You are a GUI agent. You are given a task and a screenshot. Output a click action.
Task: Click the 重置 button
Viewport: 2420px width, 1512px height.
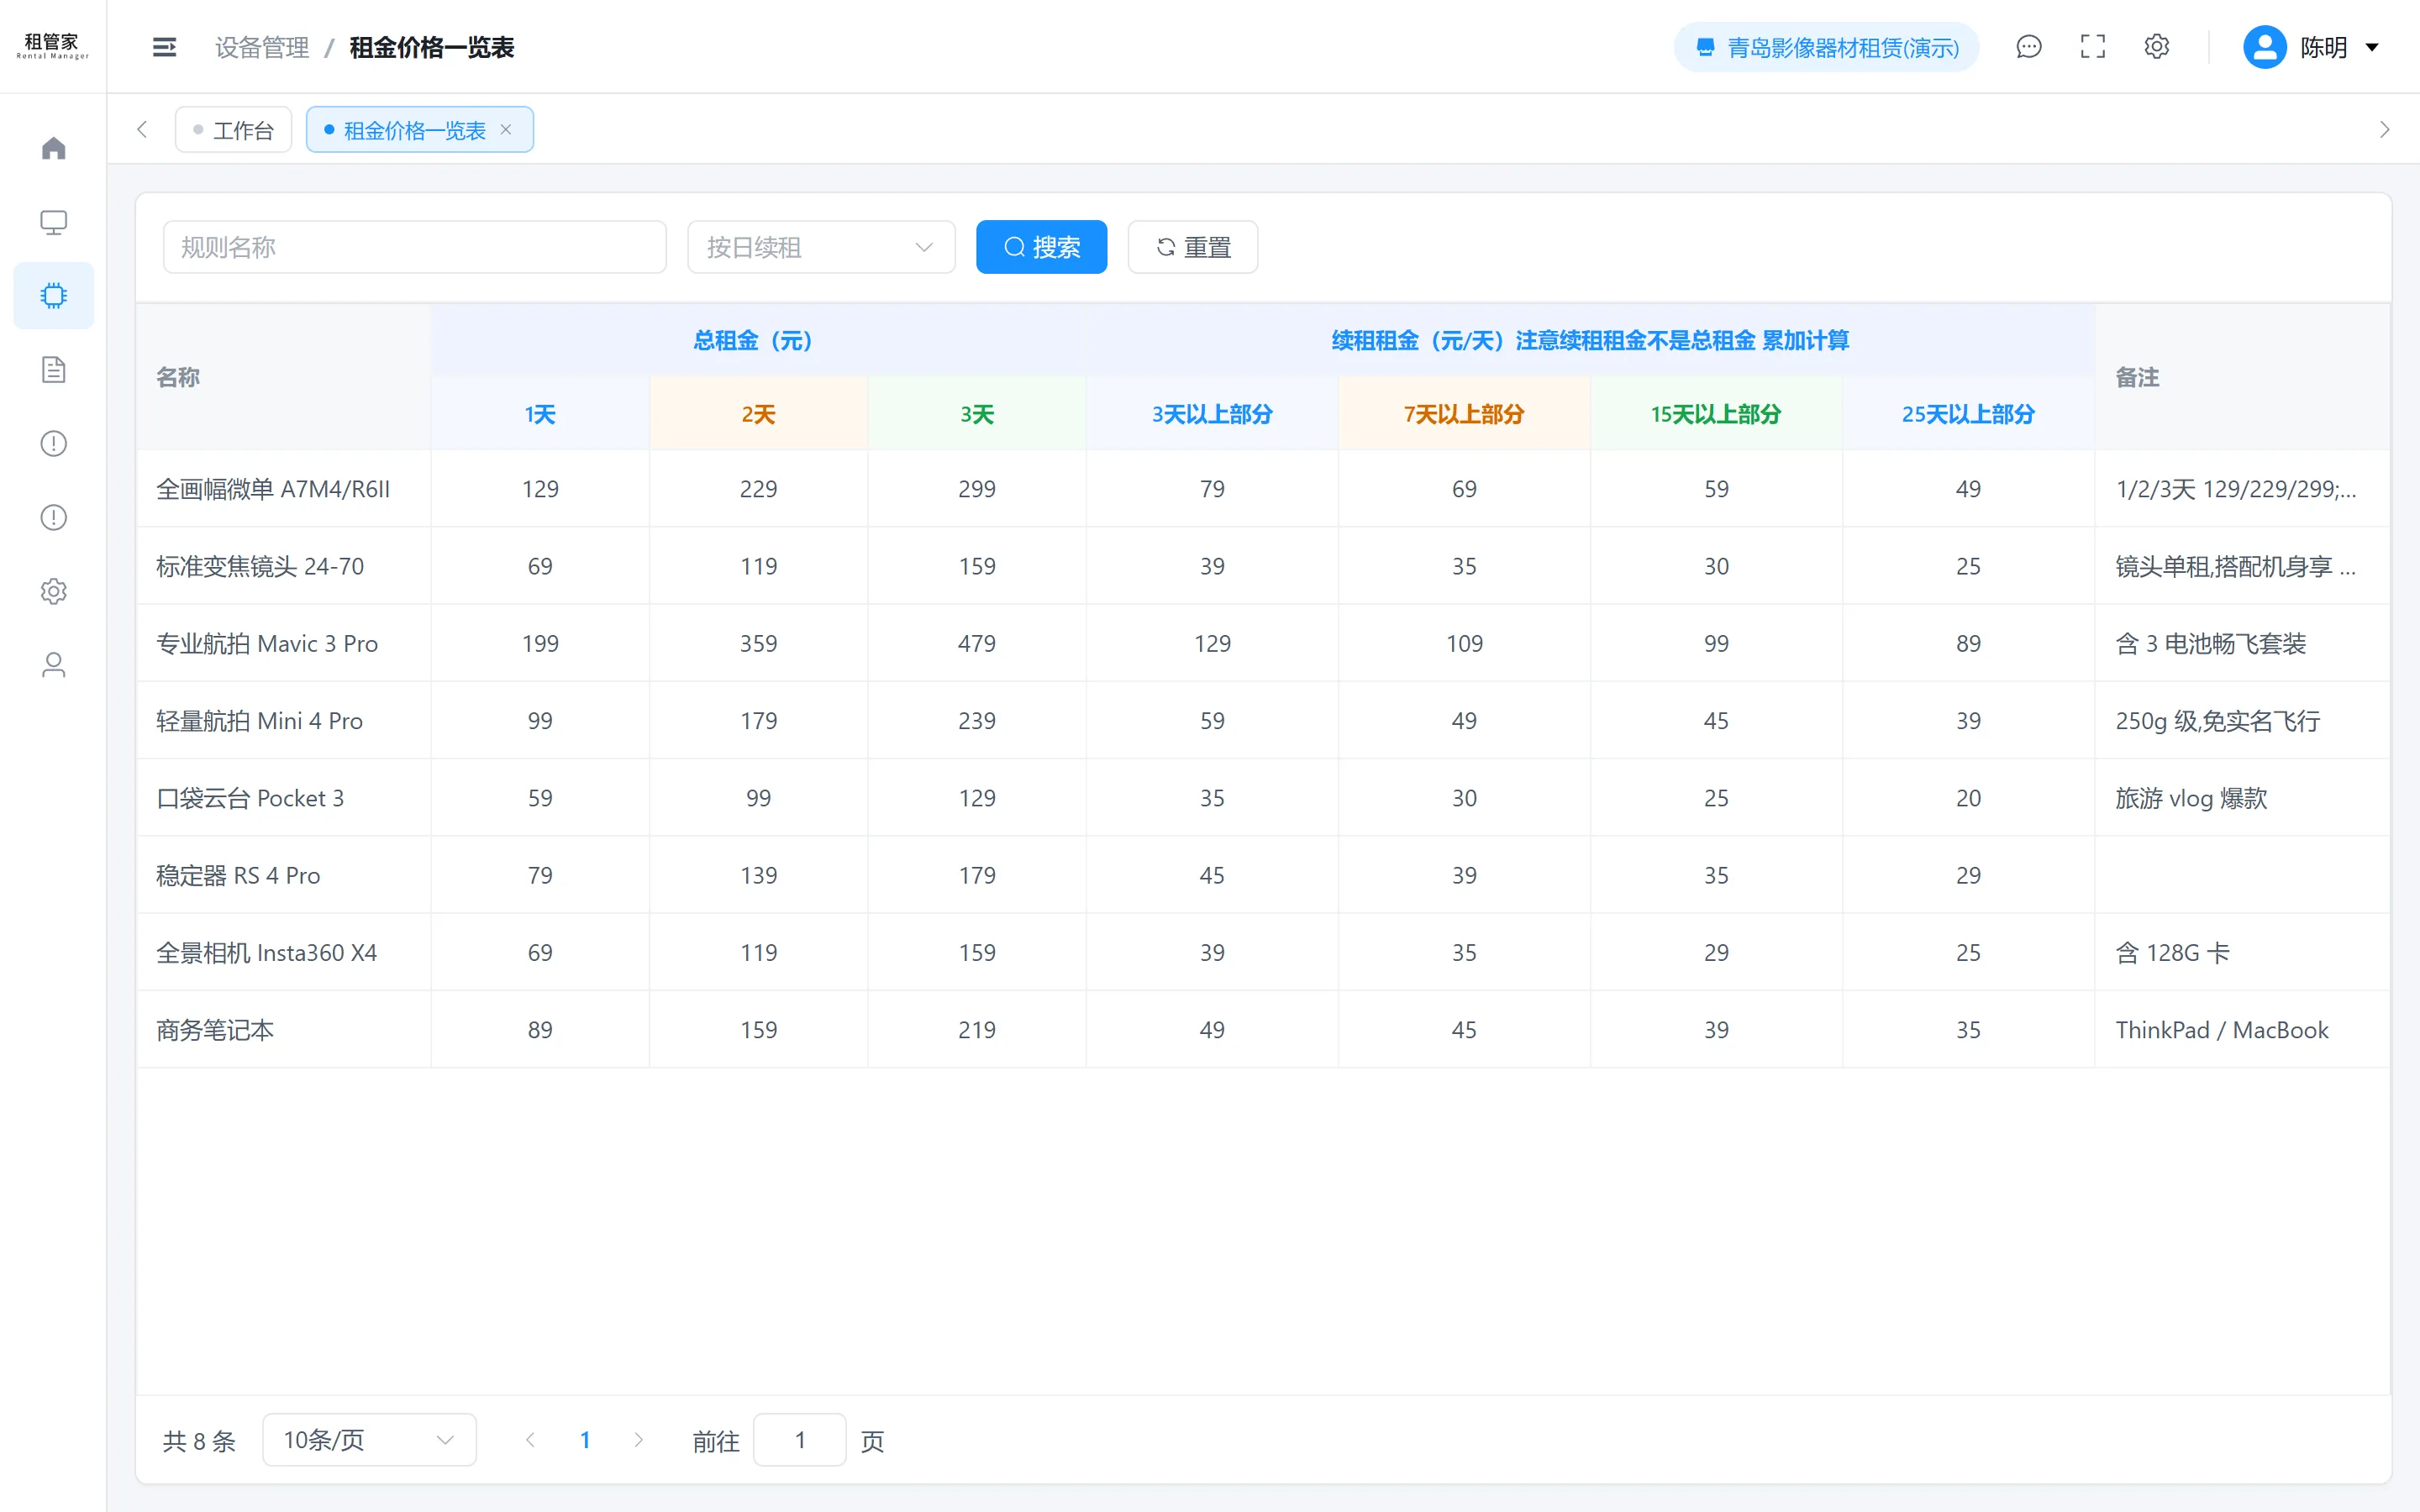1192,247
